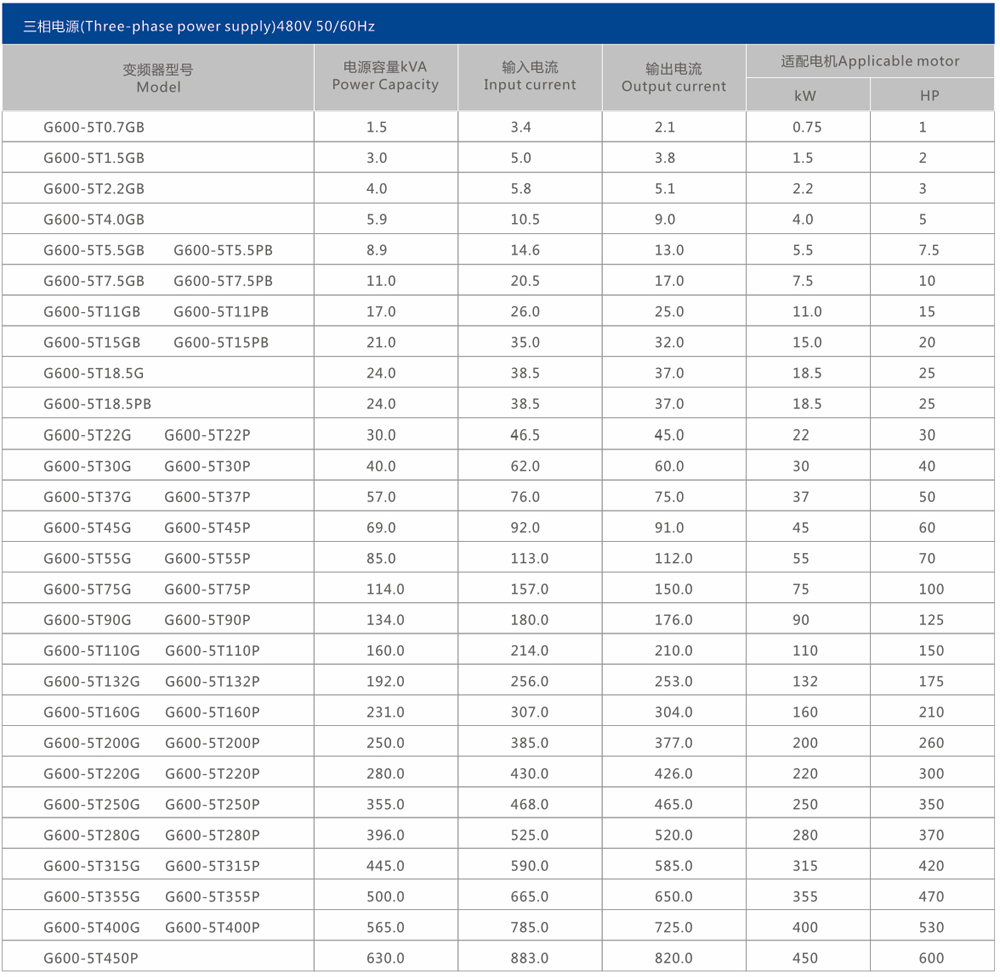The height and width of the screenshot is (977, 1000).
Task: Click input current value 3.4
Action: click(520, 127)
